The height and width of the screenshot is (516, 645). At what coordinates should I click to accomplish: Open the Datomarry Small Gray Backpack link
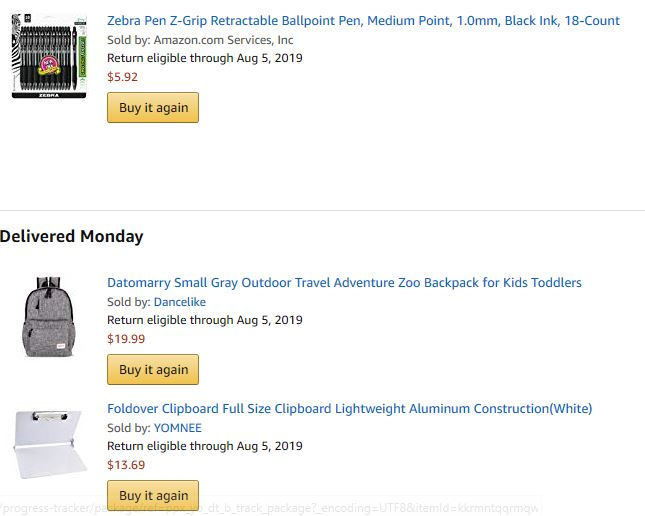coord(344,283)
